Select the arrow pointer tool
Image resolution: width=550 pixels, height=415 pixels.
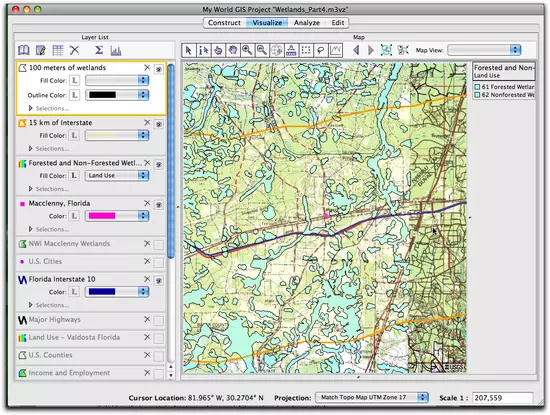click(x=188, y=51)
